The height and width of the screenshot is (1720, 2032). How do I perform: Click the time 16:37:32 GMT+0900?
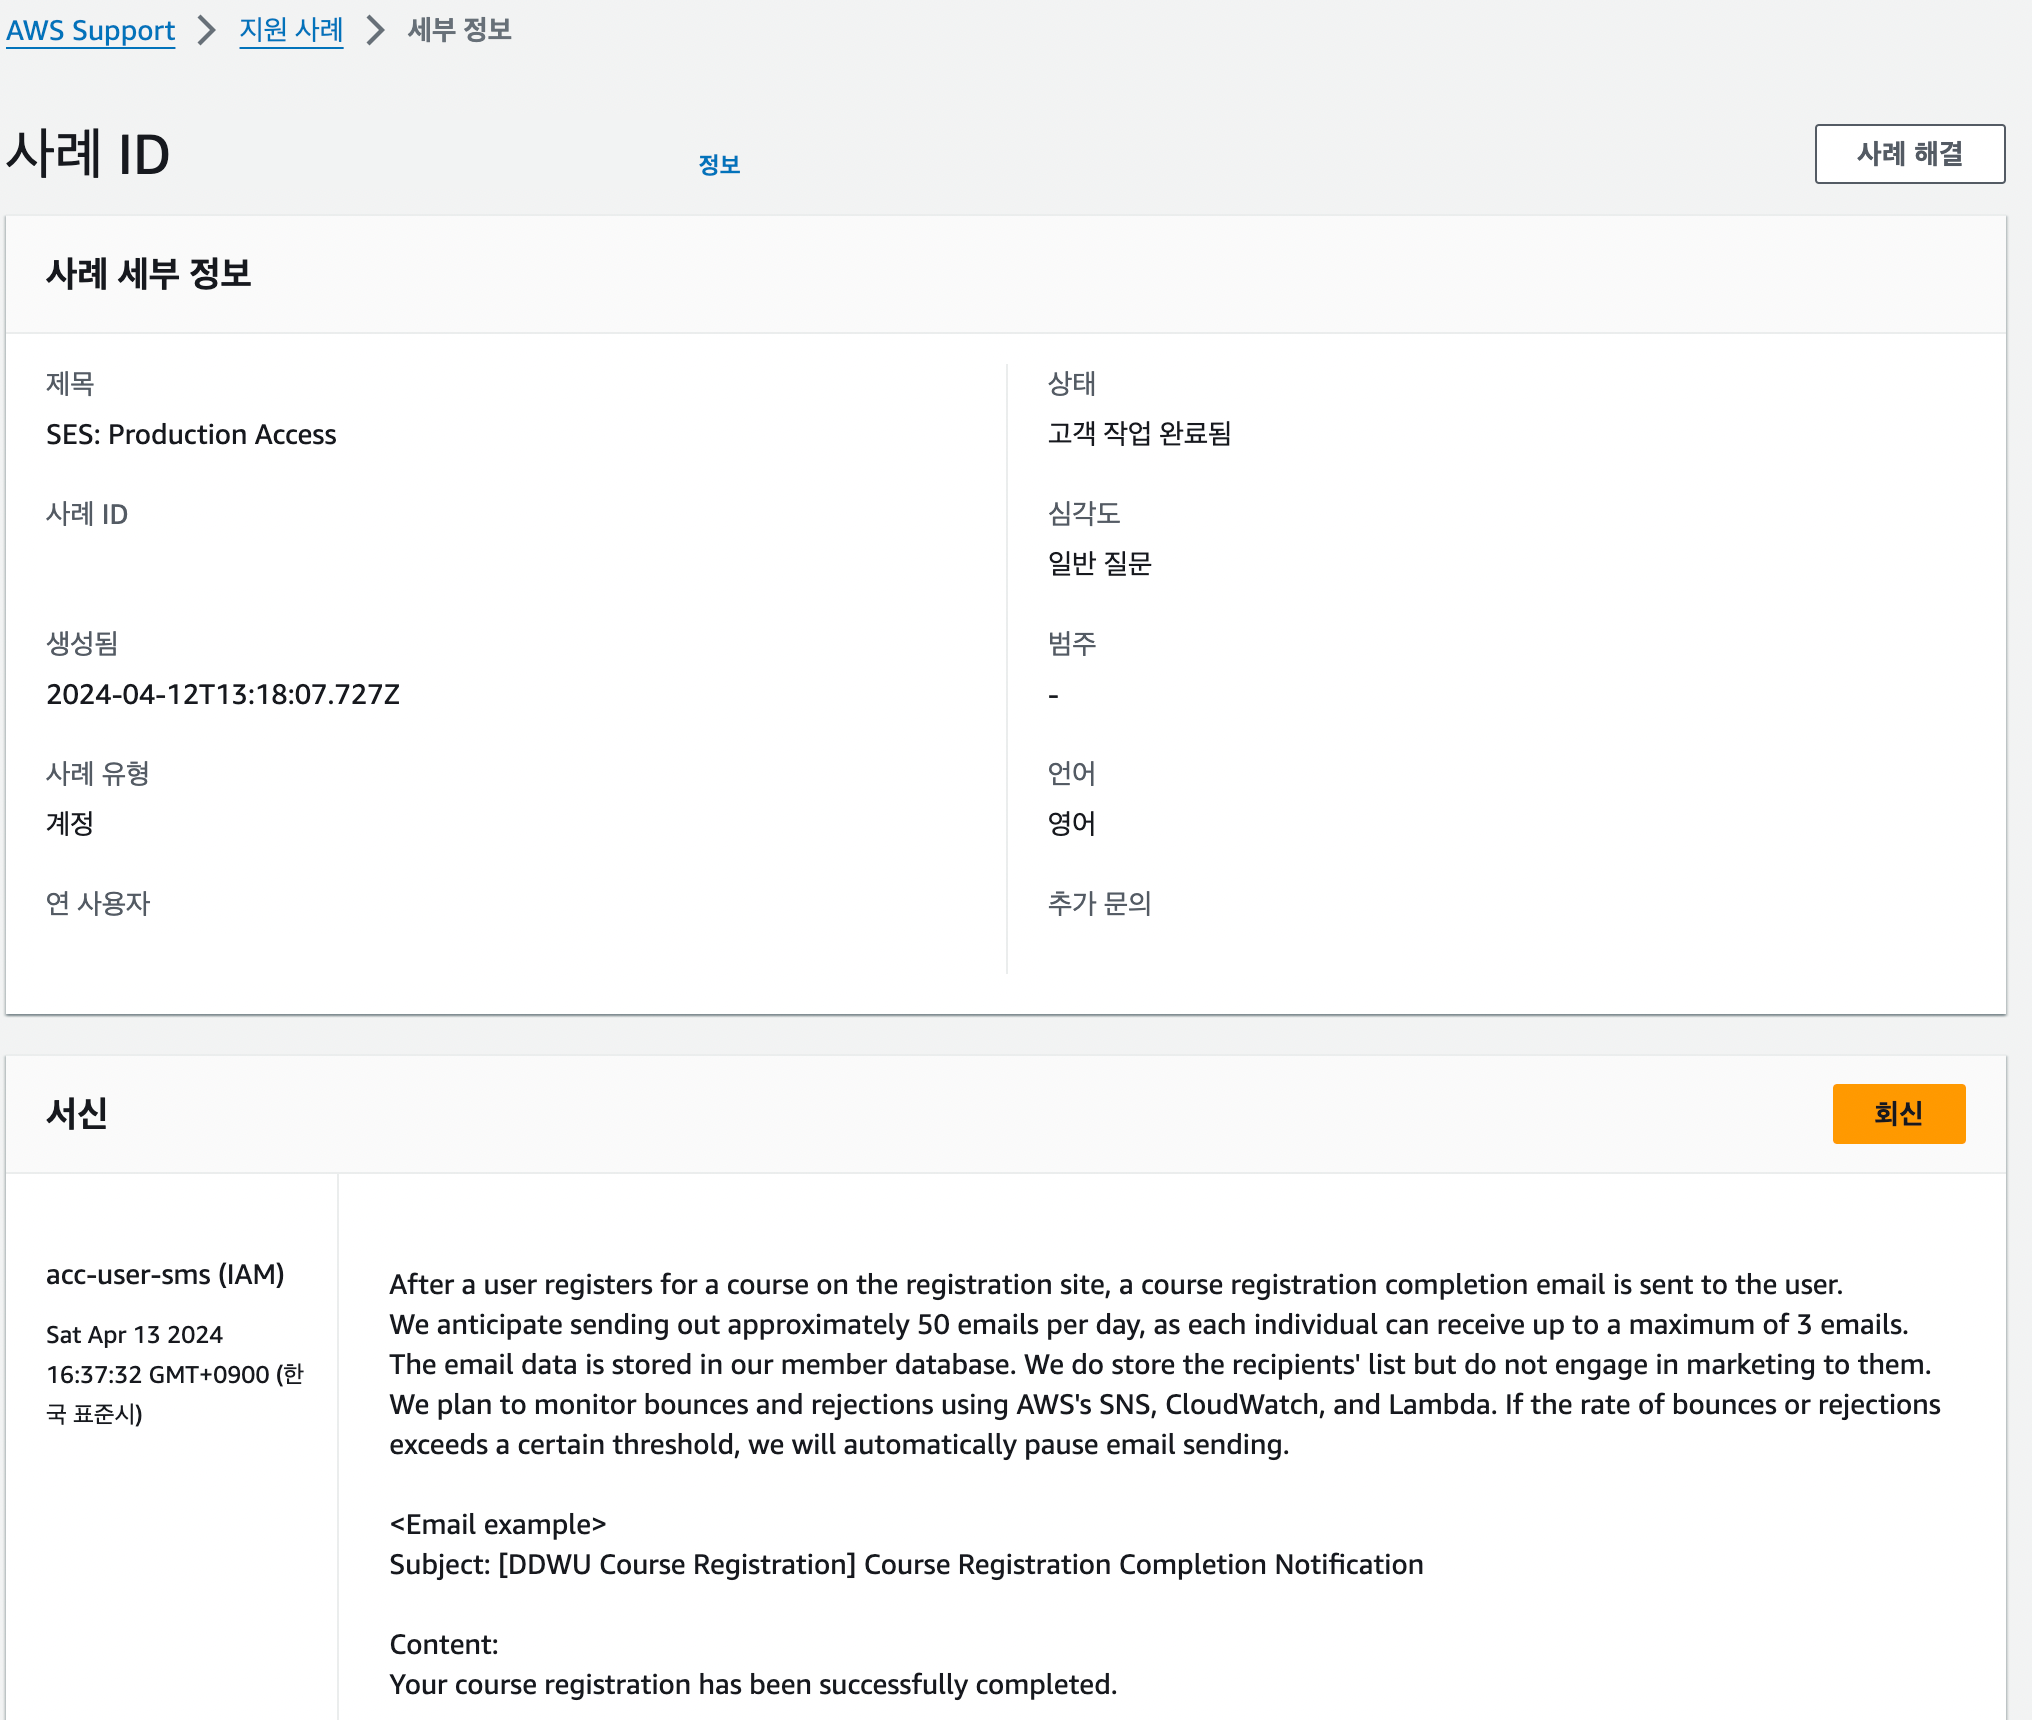158,1375
